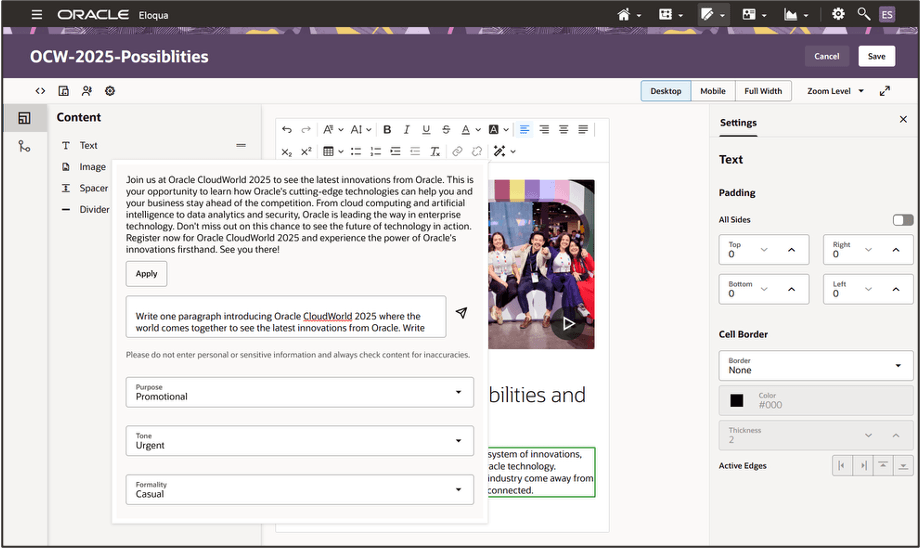This screenshot has height=548, width=920.
Task: Click the Save button
Action: tap(876, 56)
